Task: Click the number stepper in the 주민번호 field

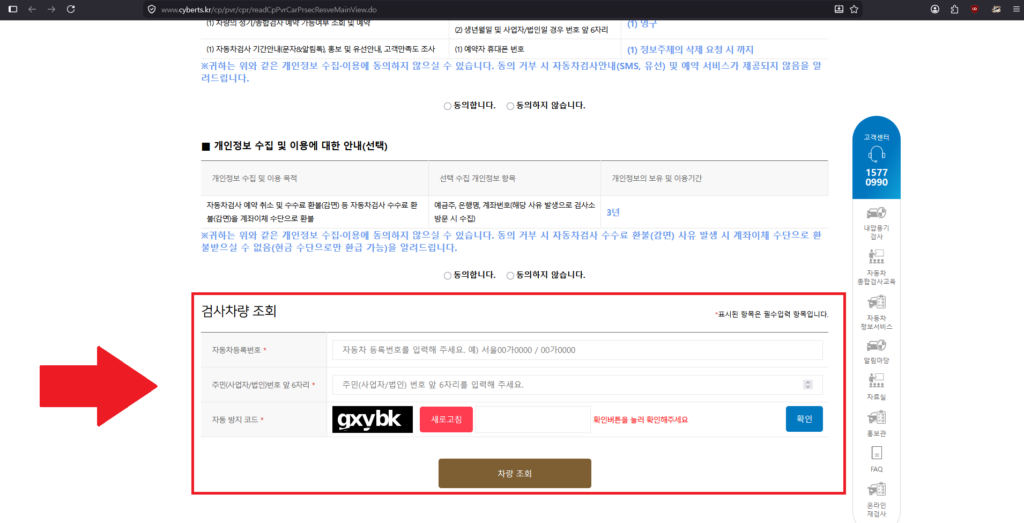Action: pos(808,385)
